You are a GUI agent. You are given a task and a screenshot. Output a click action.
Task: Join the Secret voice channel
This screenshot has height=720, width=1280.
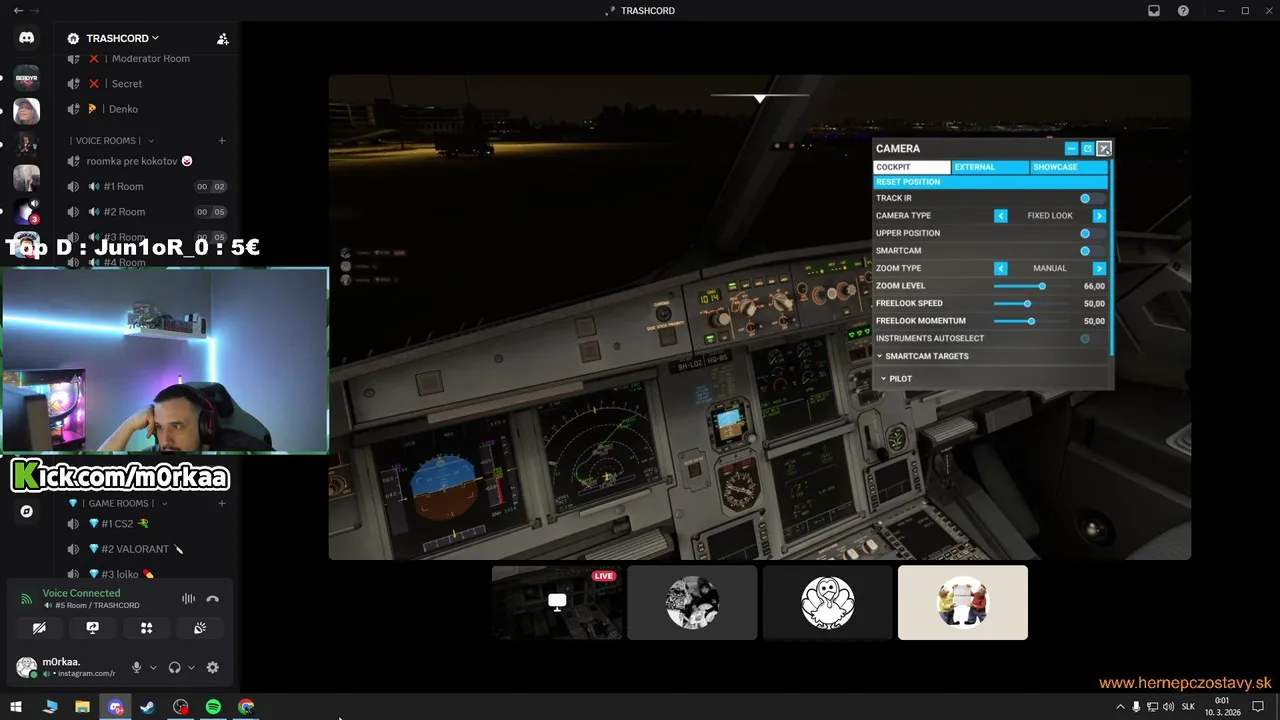[x=147, y=84]
